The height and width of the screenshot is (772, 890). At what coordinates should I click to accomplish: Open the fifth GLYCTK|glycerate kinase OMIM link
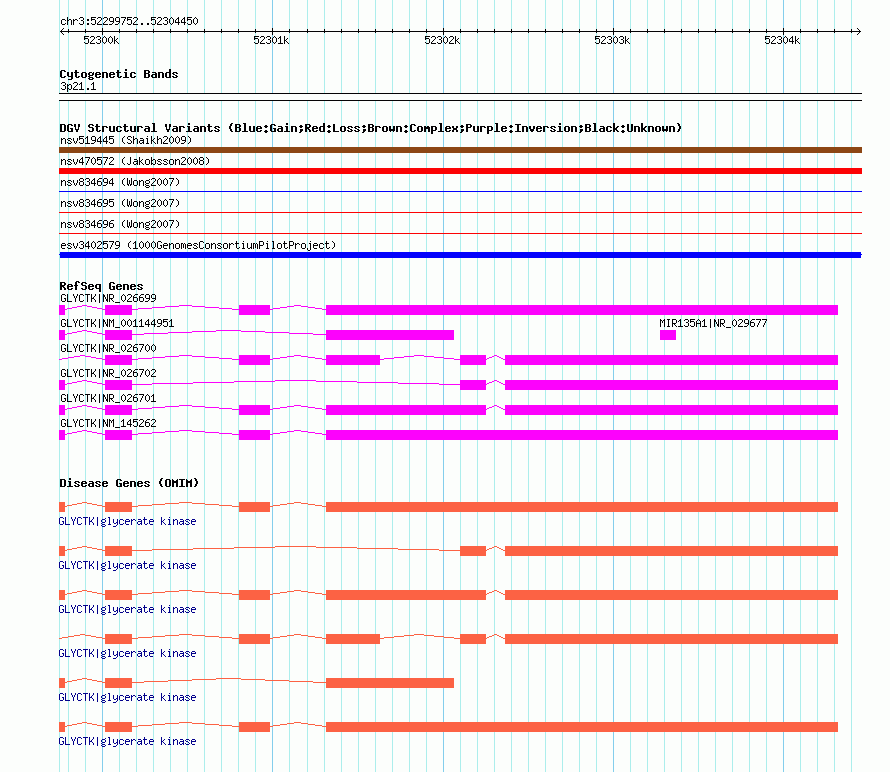[x=127, y=697]
